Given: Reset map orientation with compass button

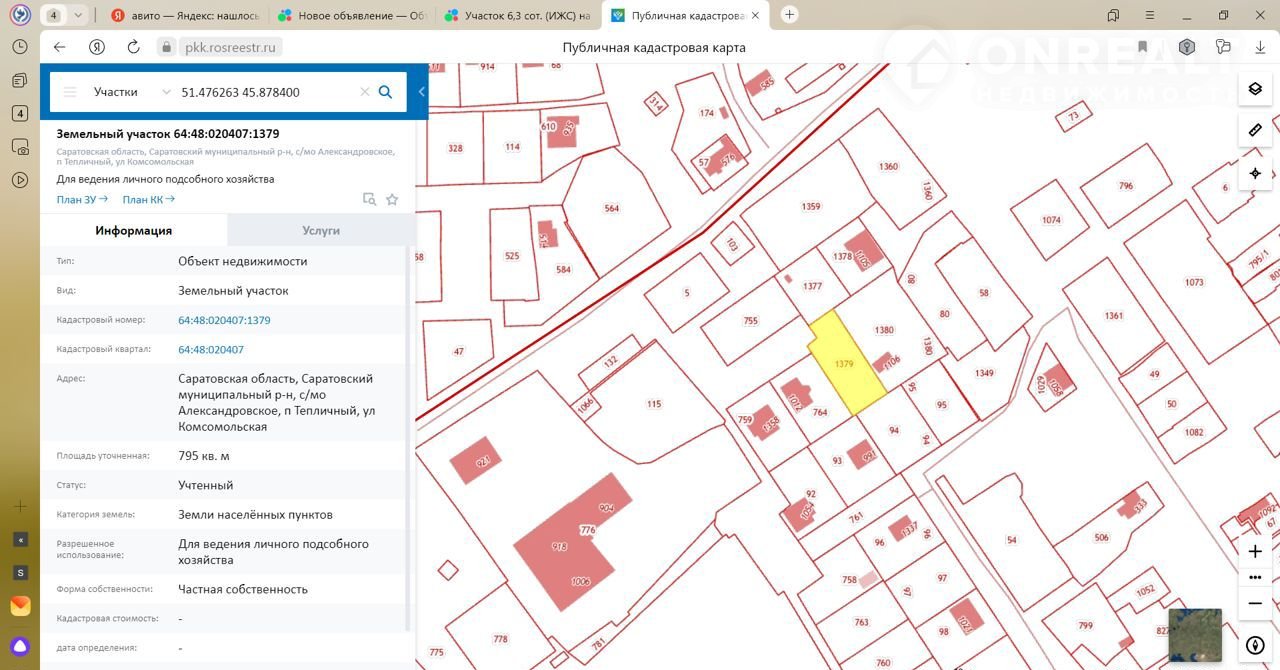Looking at the screenshot, I should pyautogui.click(x=1255, y=645).
